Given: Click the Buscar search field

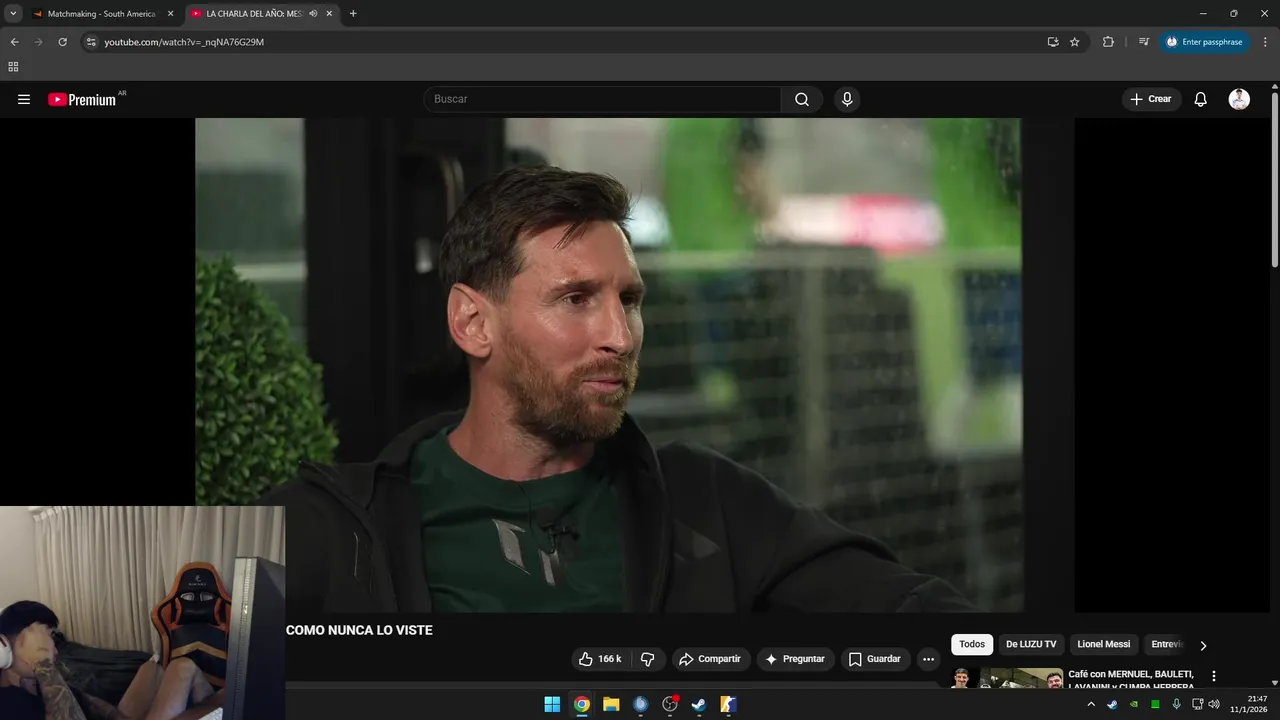Looking at the screenshot, I should click(x=603, y=99).
